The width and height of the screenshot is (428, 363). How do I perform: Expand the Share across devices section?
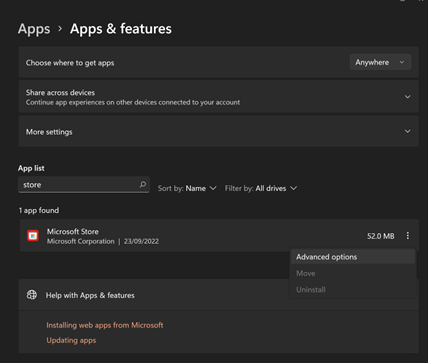(x=407, y=97)
